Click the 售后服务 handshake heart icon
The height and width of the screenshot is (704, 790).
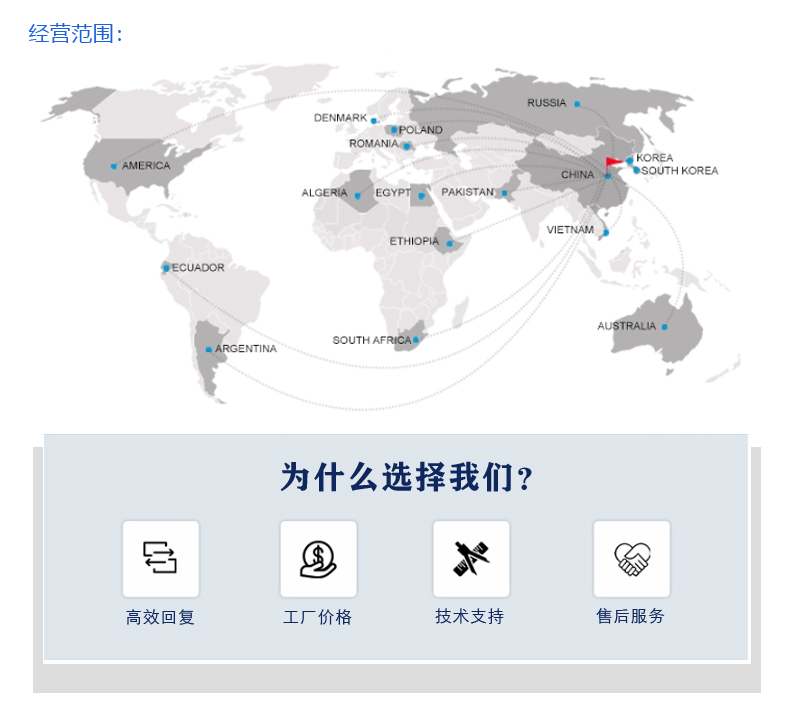[631, 558]
